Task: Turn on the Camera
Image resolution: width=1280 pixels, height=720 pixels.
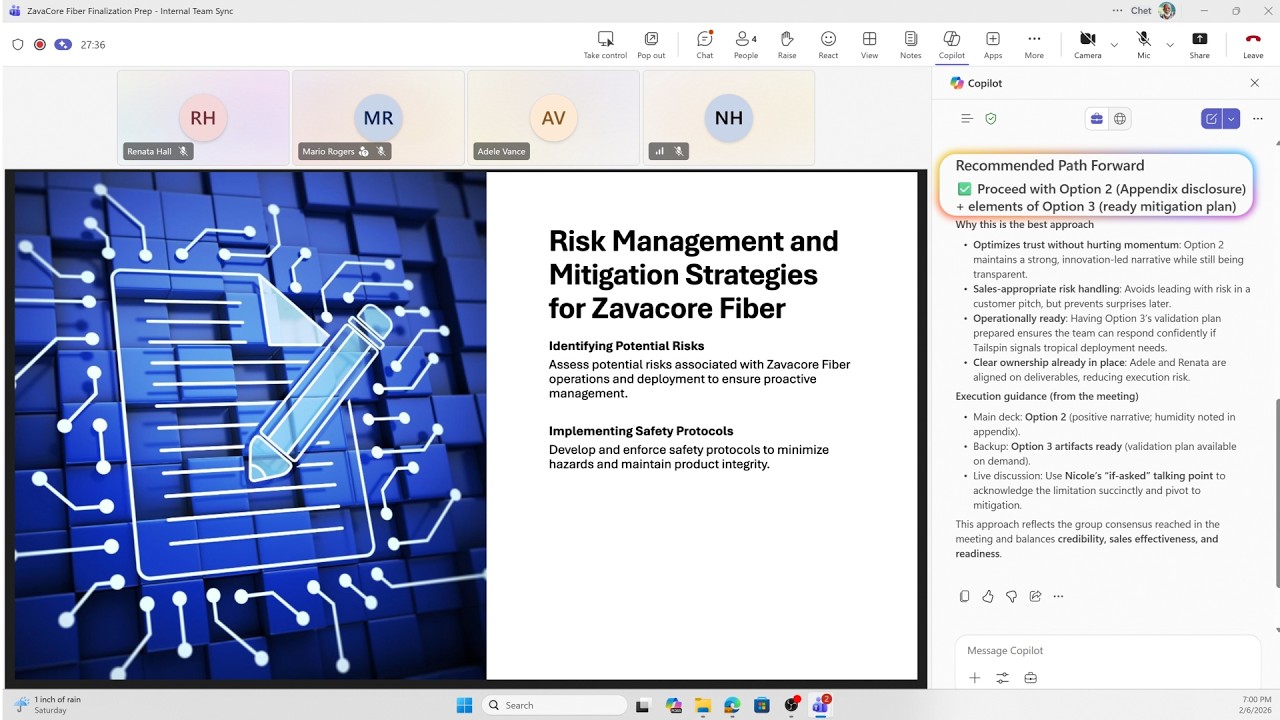Action: click(x=1087, y=44)
